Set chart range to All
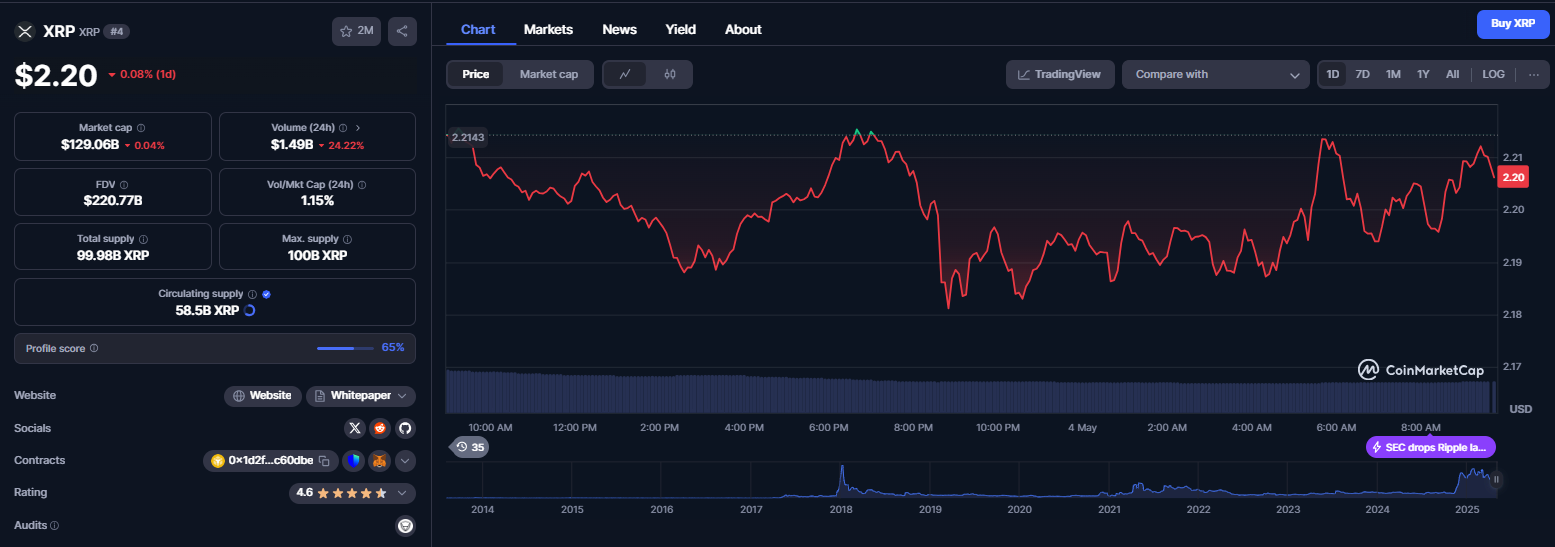 (1452, 74)
